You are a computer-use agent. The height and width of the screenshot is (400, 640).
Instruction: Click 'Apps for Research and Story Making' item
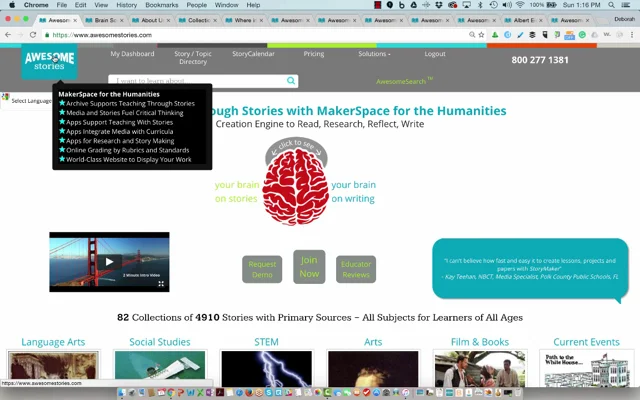(x=120, y=141)
